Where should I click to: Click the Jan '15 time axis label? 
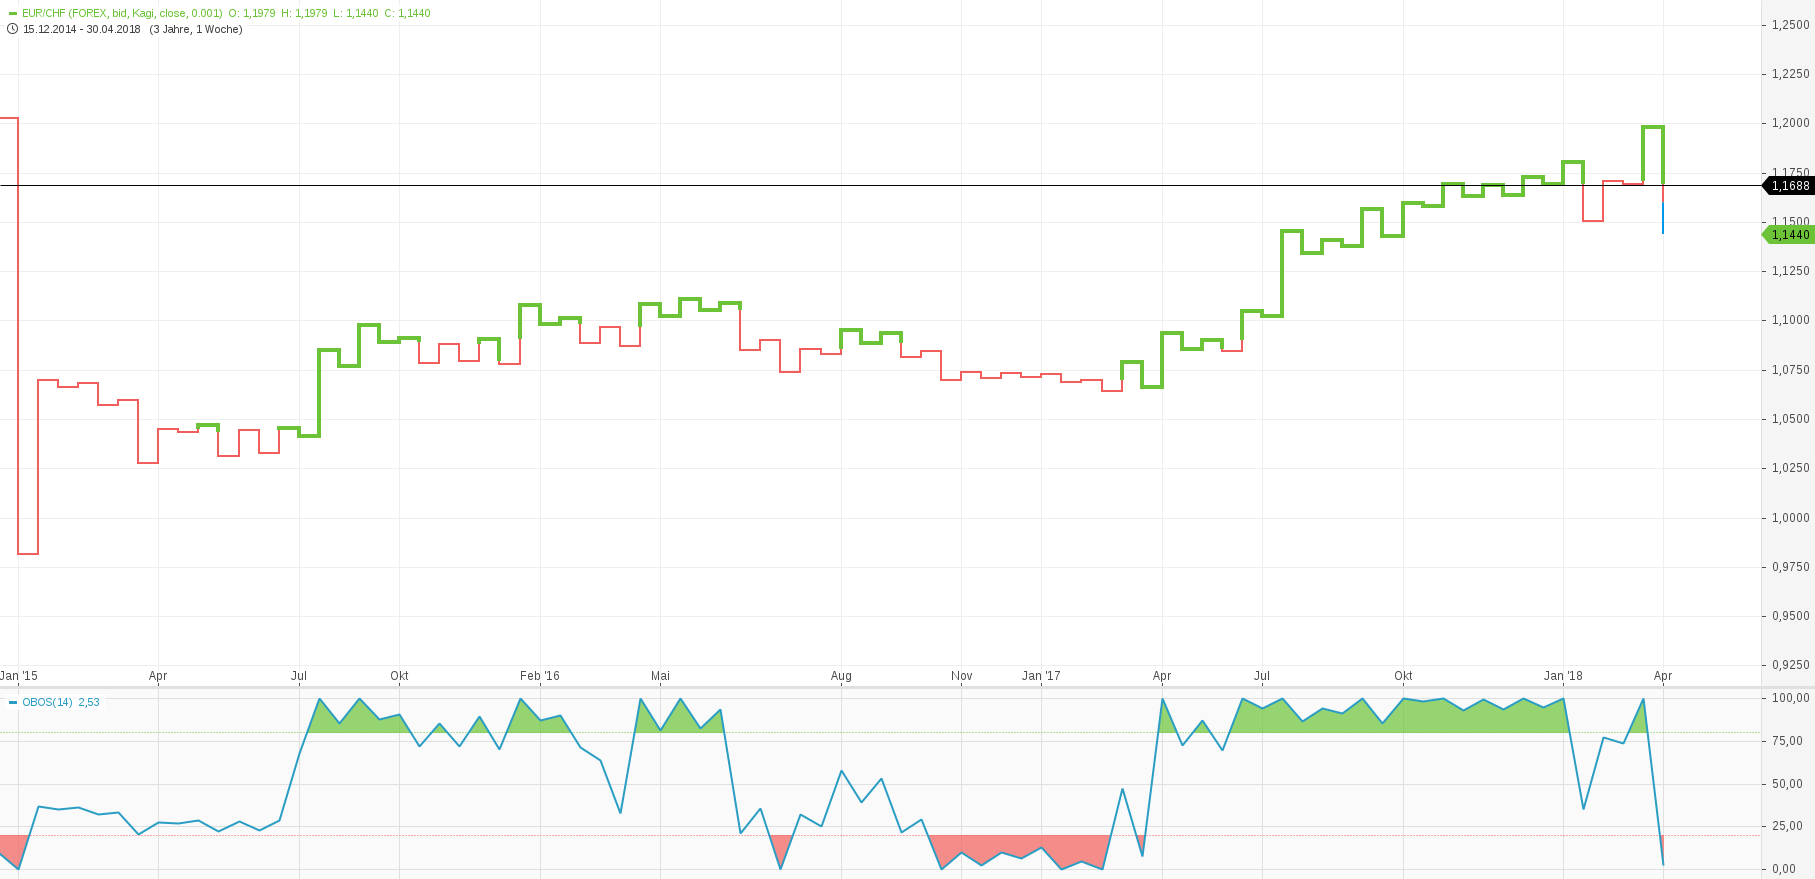click(x=19, y=676)
